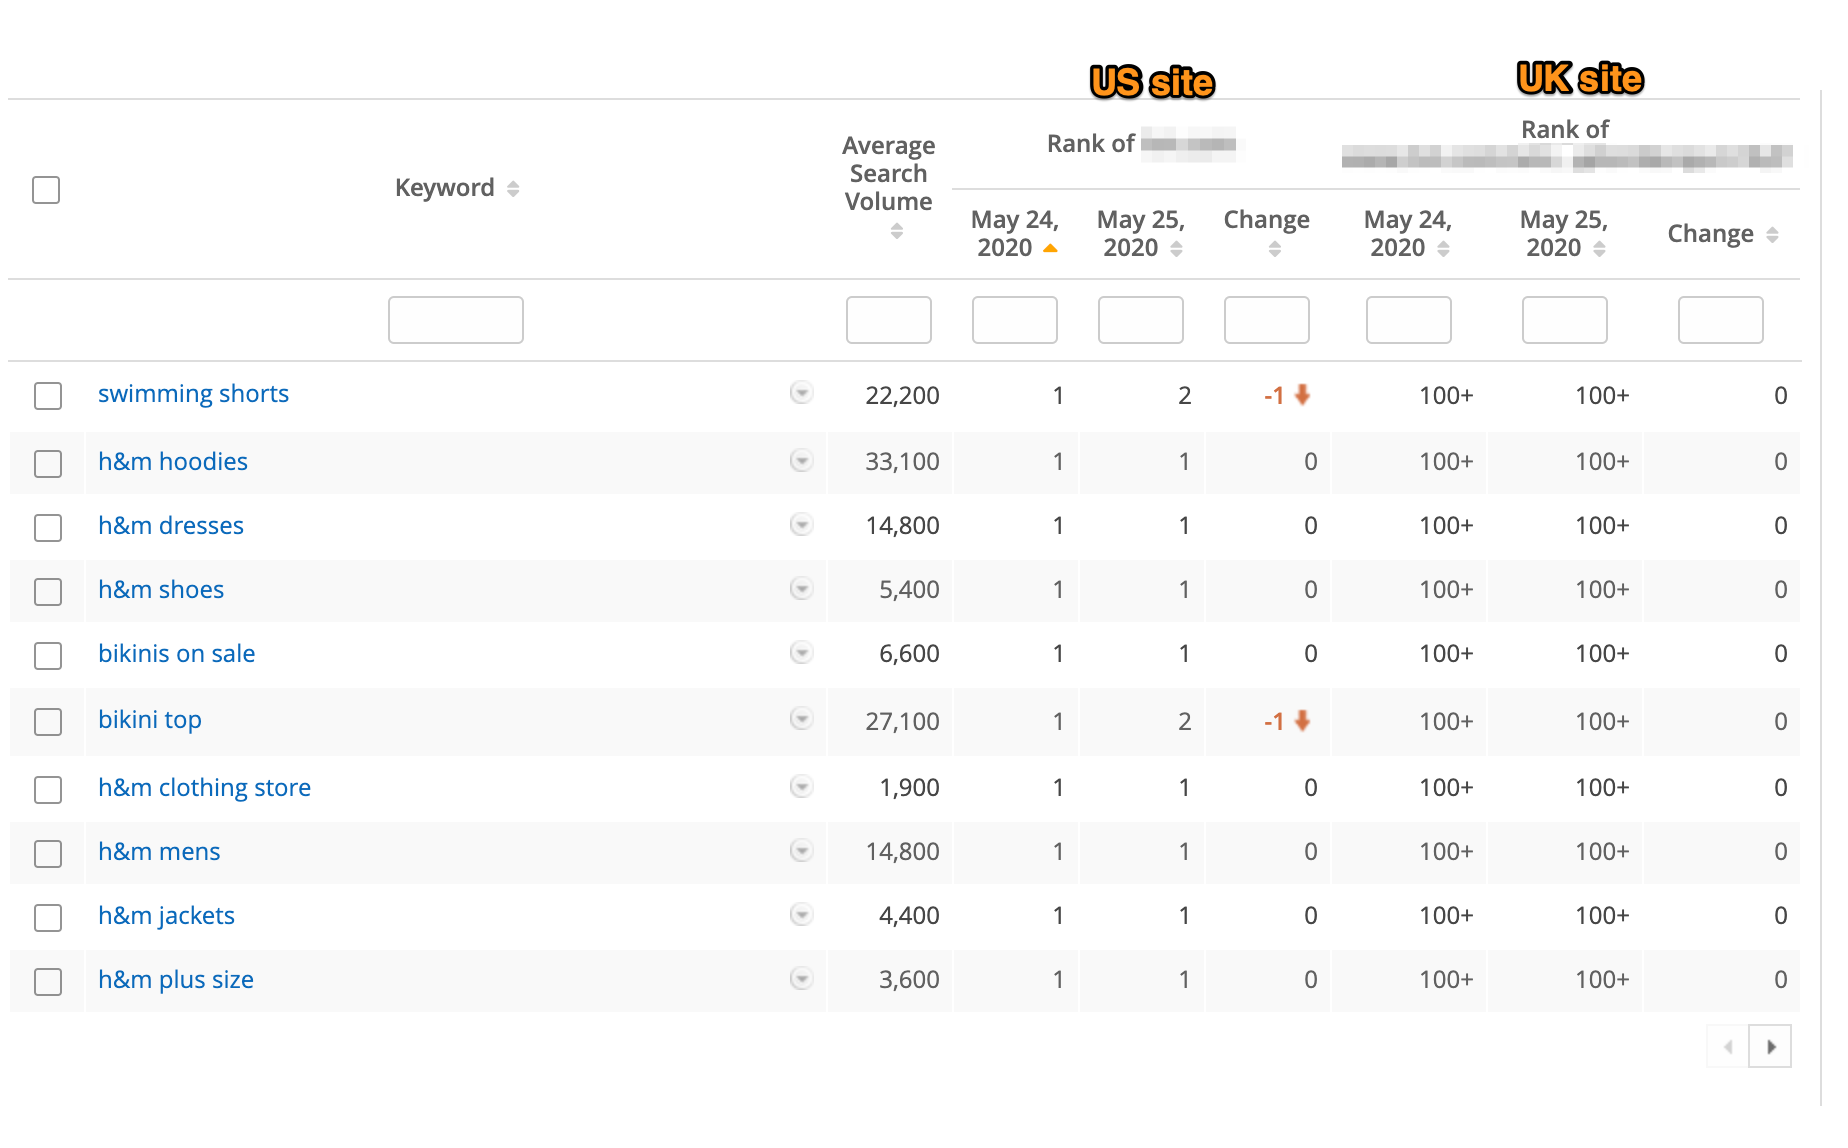1848x1148 pixels.
Task: Click US May 25 rank filter box
Action: click(x=1141, y=320)
